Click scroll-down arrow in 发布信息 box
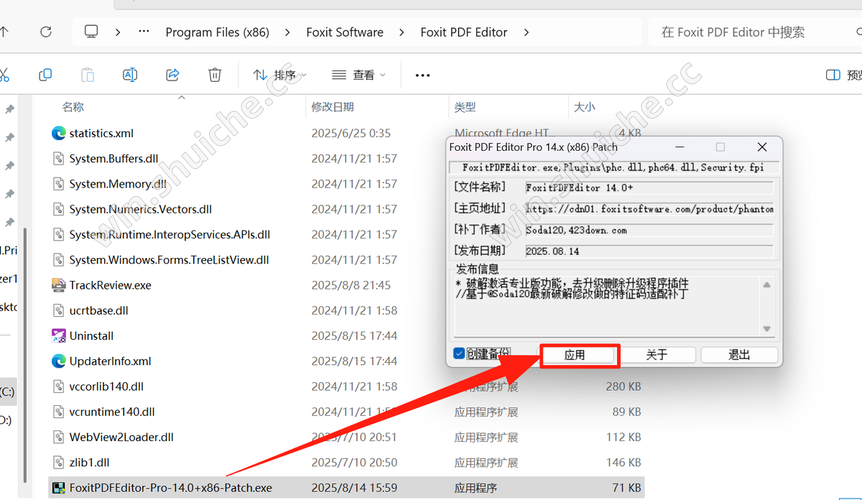This screenshot has height=500, width=862. [x=767, y=329]
